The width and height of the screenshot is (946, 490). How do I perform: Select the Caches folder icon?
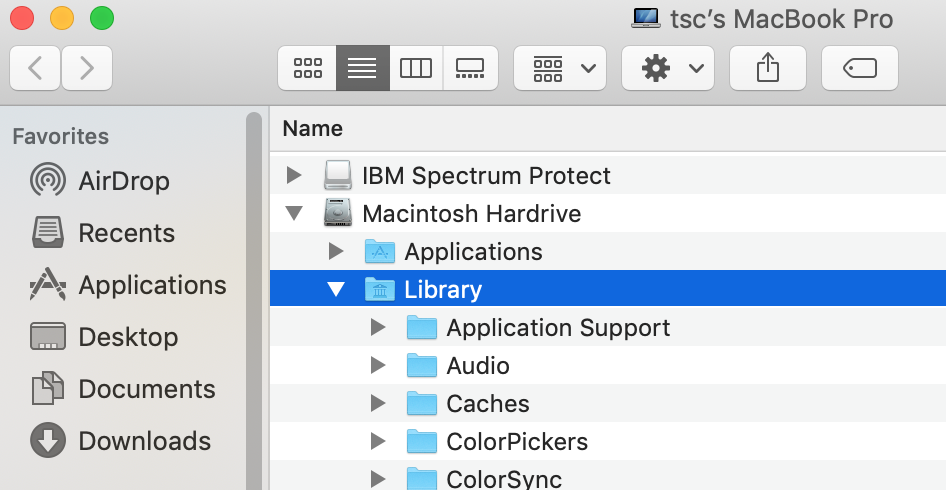(422, 404)
